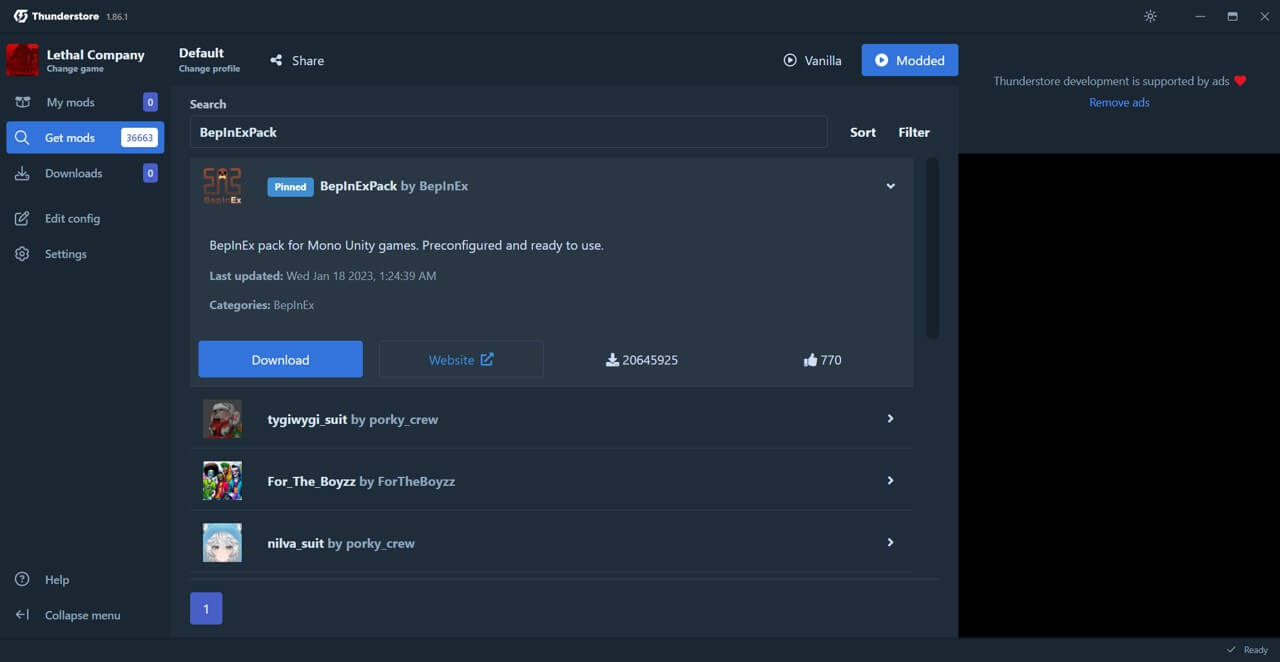Open Change profile link
The width and height of the screenshot is (1280, 662).
tap(209, 69)
